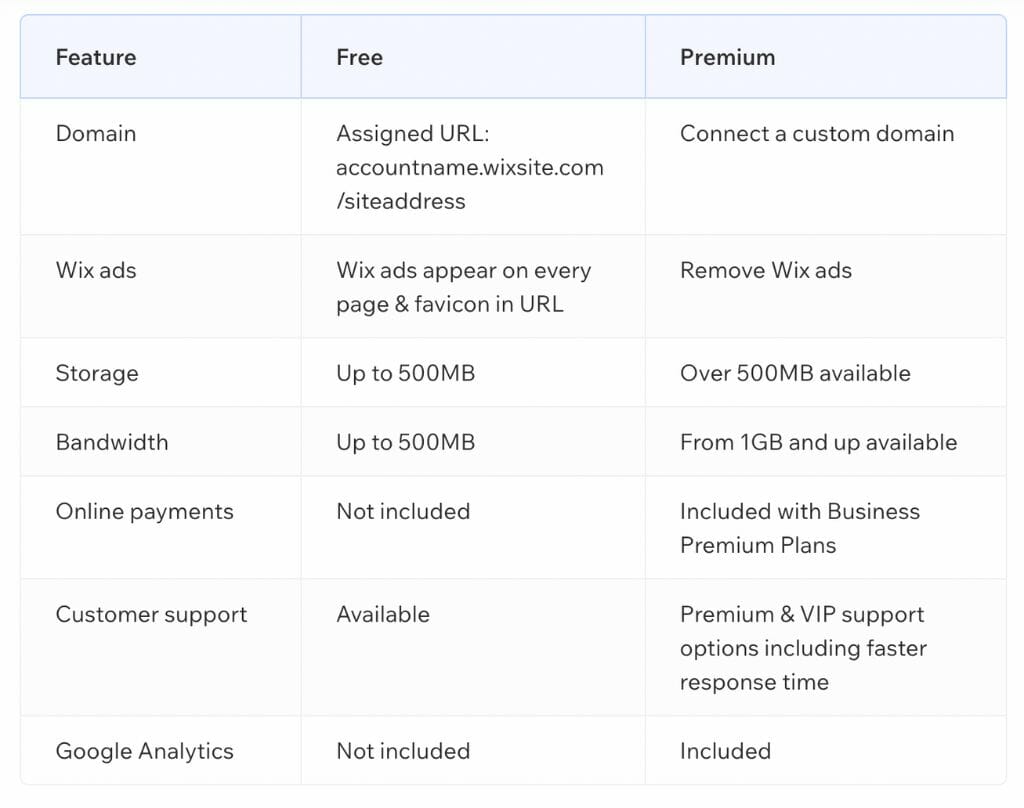Click the Wix ads row label
The image size is (1024, 808).
(96, 270)
